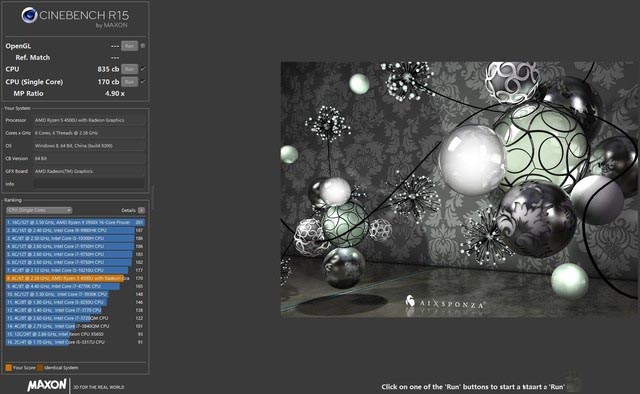Run the OpenGL benchmark test

coord(129,46)
